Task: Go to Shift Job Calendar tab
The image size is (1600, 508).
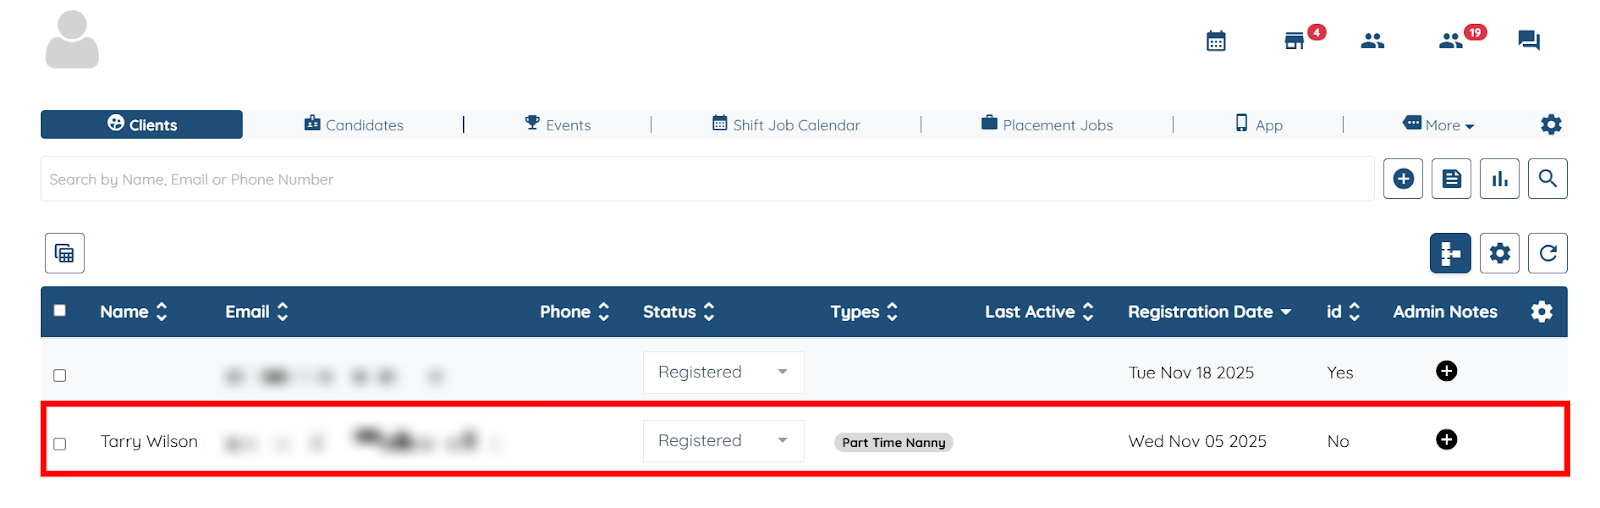Action: pyautogui.click(x=786, y=125)
